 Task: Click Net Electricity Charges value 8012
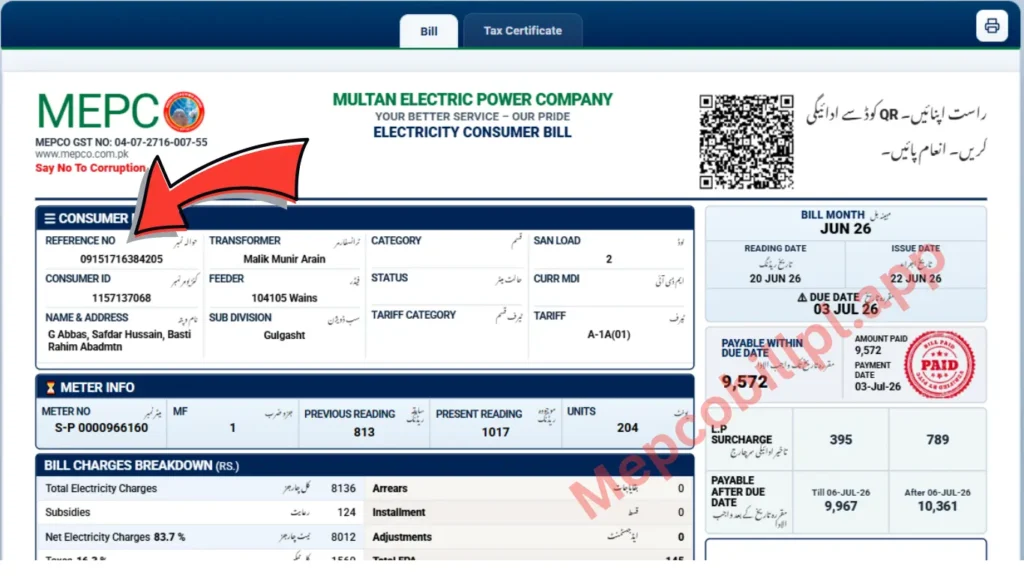[343, 537]
